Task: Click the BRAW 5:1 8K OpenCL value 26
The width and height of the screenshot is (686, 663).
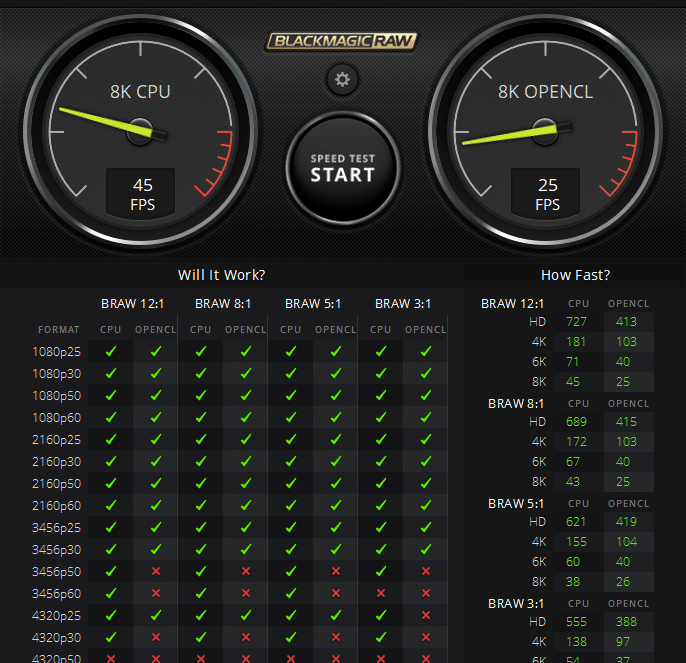Action: [x=623, y=582]
